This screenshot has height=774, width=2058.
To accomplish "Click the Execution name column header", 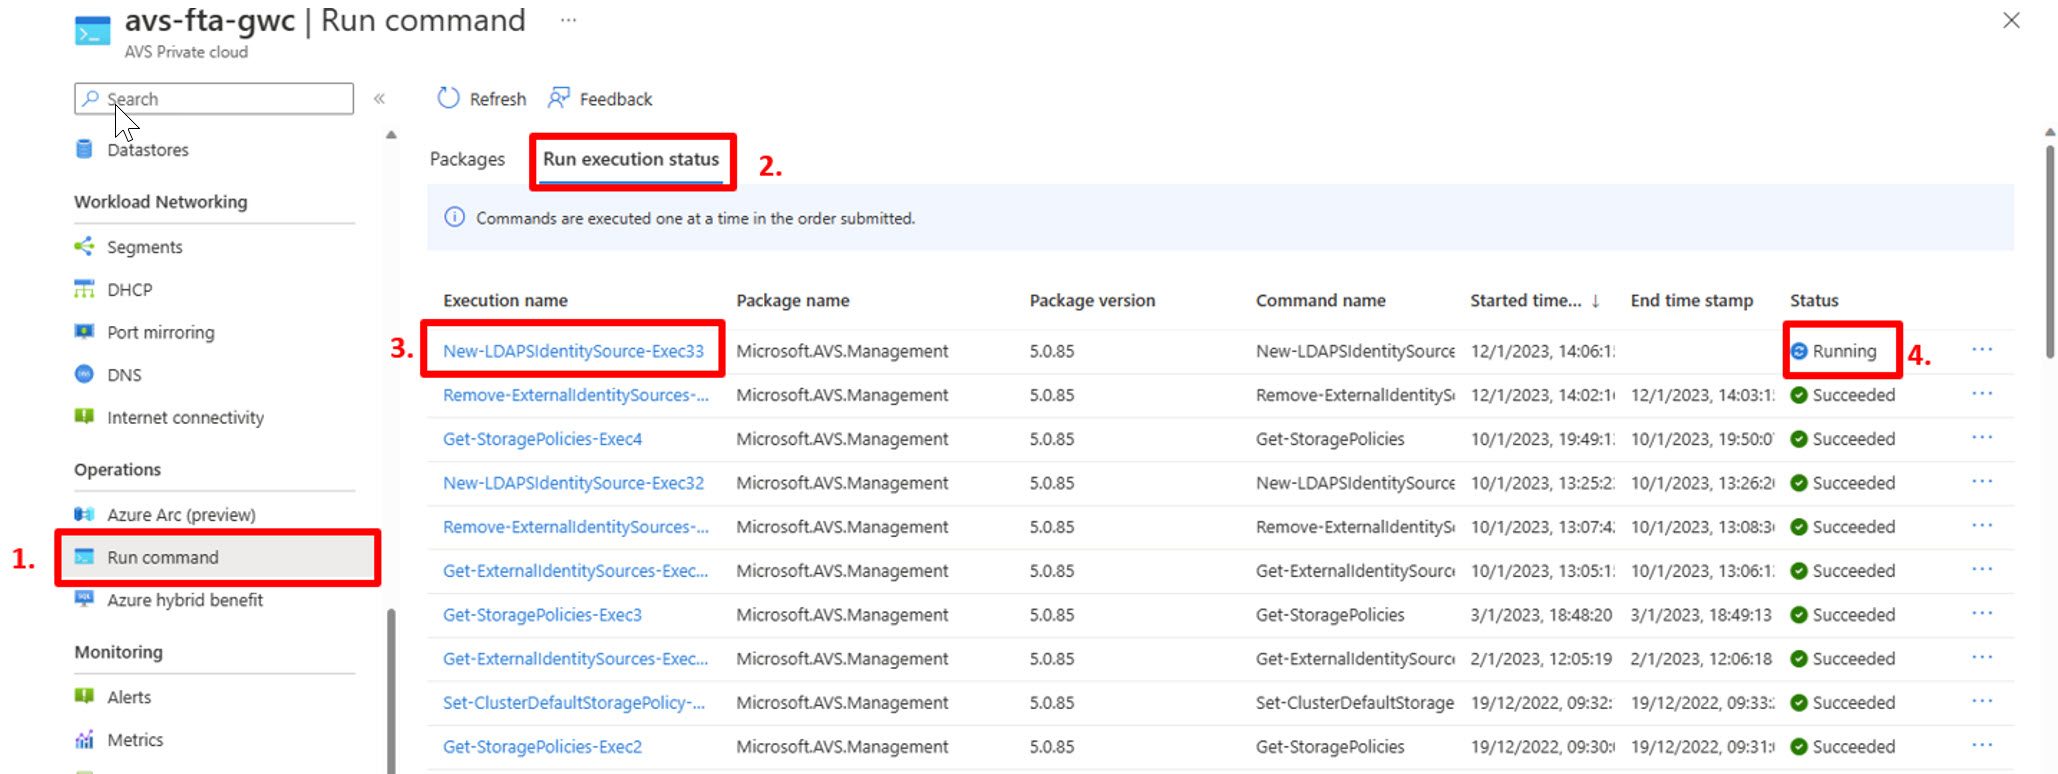I will (x=505, y=300).
